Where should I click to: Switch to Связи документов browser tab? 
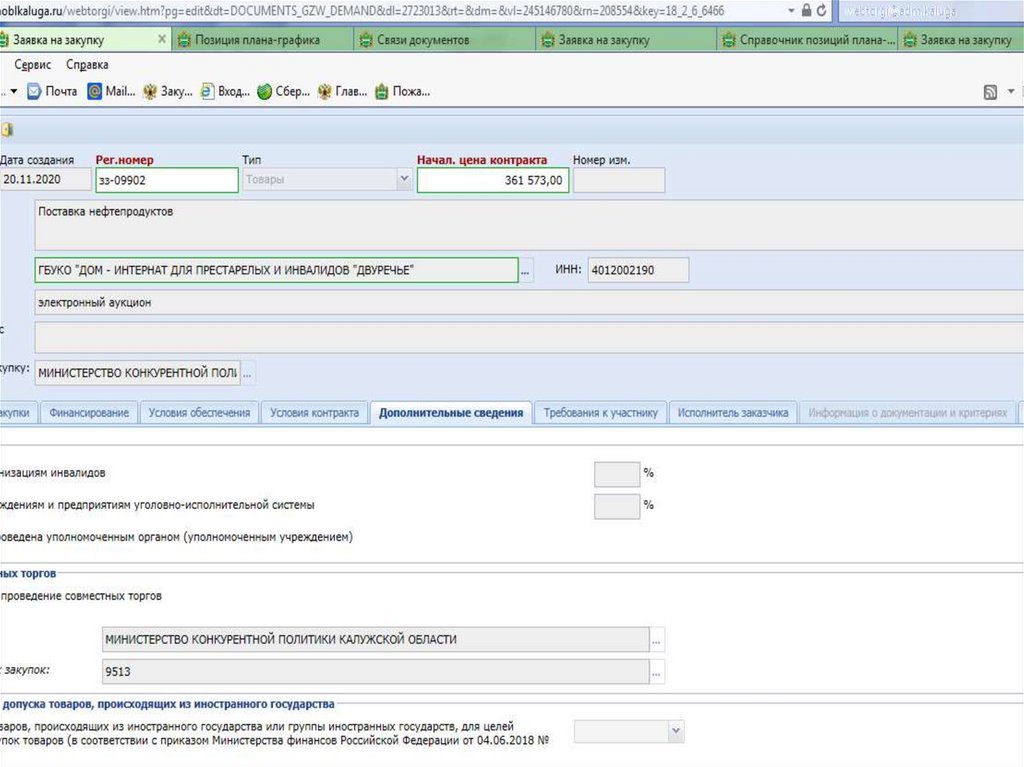423,40
